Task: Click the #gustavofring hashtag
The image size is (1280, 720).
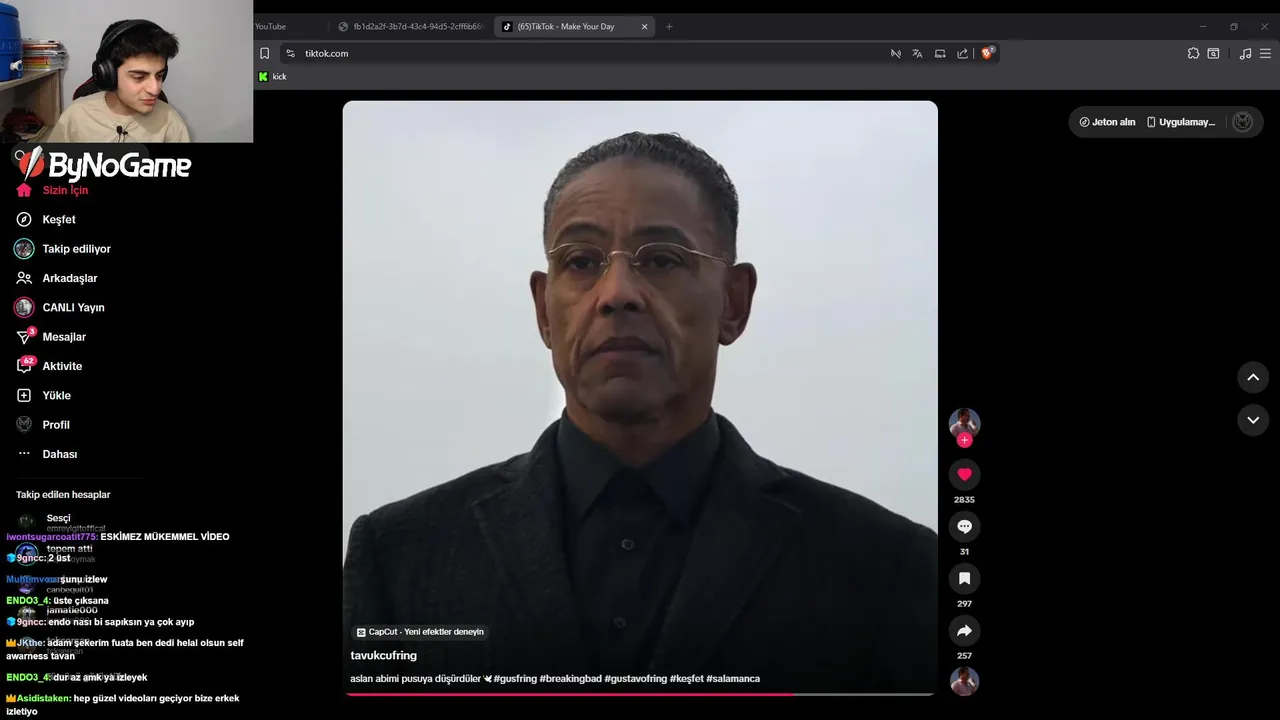Action: click(635, 679)
